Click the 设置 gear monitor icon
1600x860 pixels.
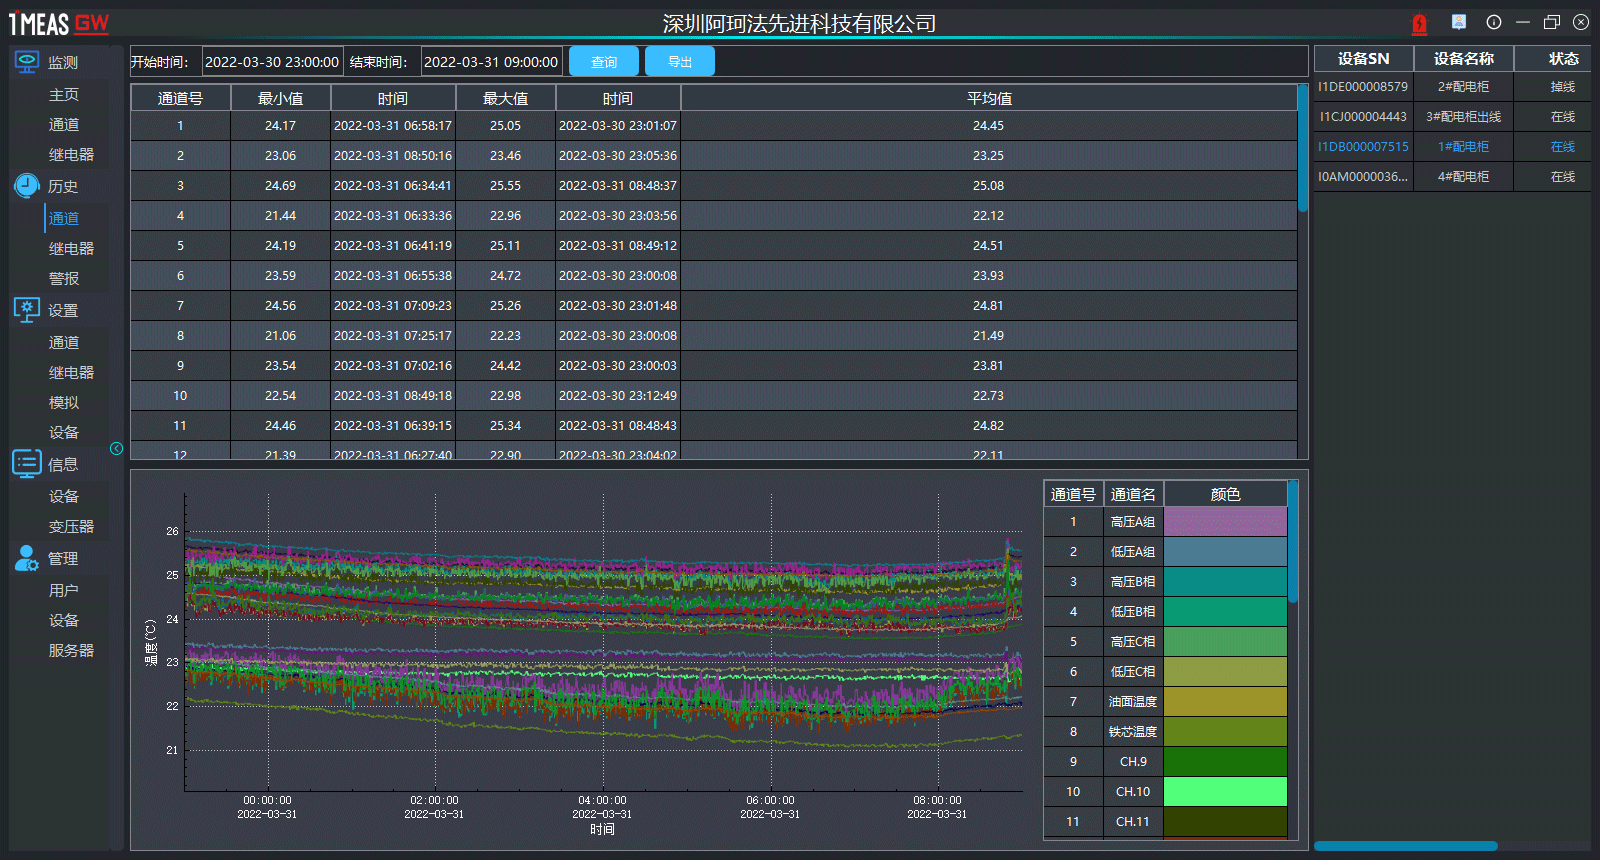point(27,310)
